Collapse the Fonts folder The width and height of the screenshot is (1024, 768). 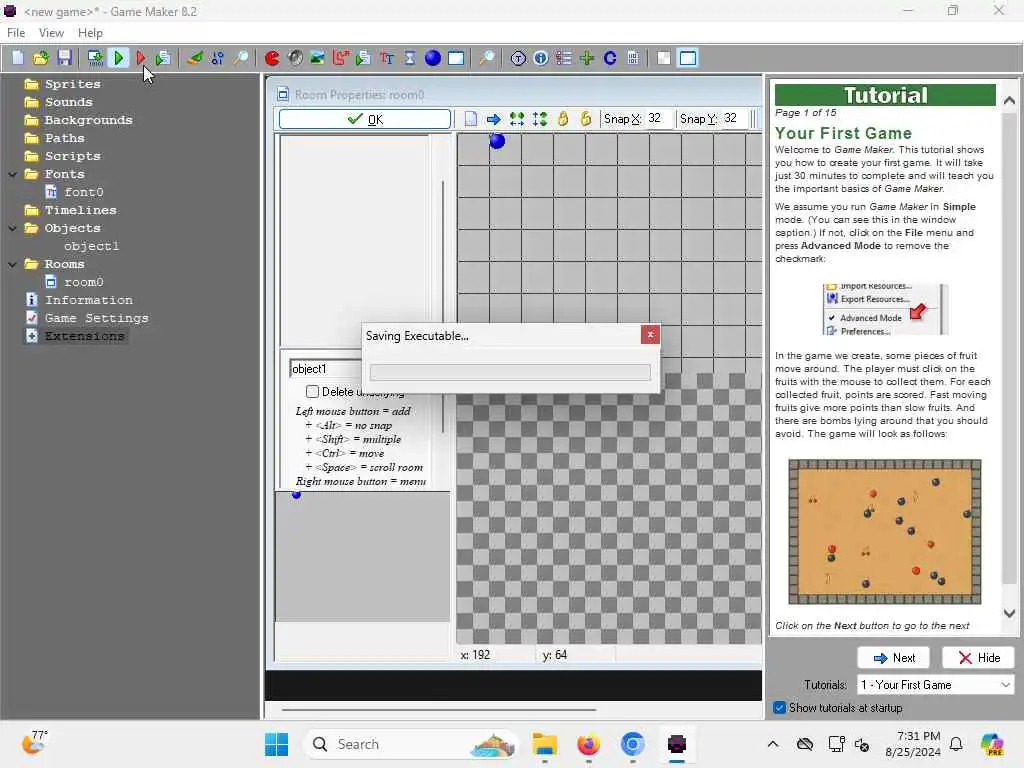pyautogui.click(x=12, y=174)
